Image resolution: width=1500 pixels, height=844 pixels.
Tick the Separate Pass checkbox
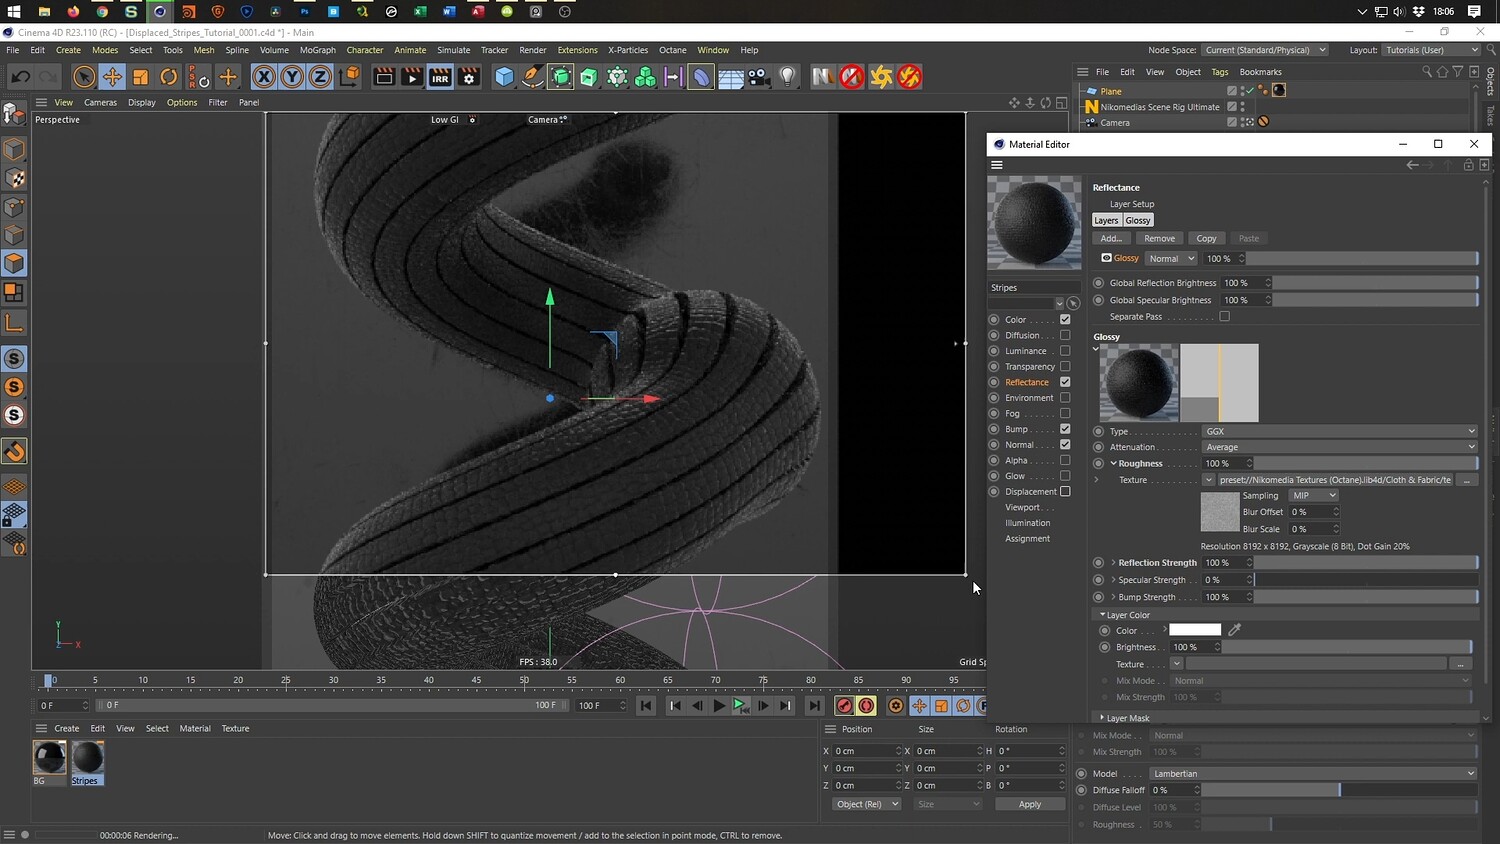1224,317
